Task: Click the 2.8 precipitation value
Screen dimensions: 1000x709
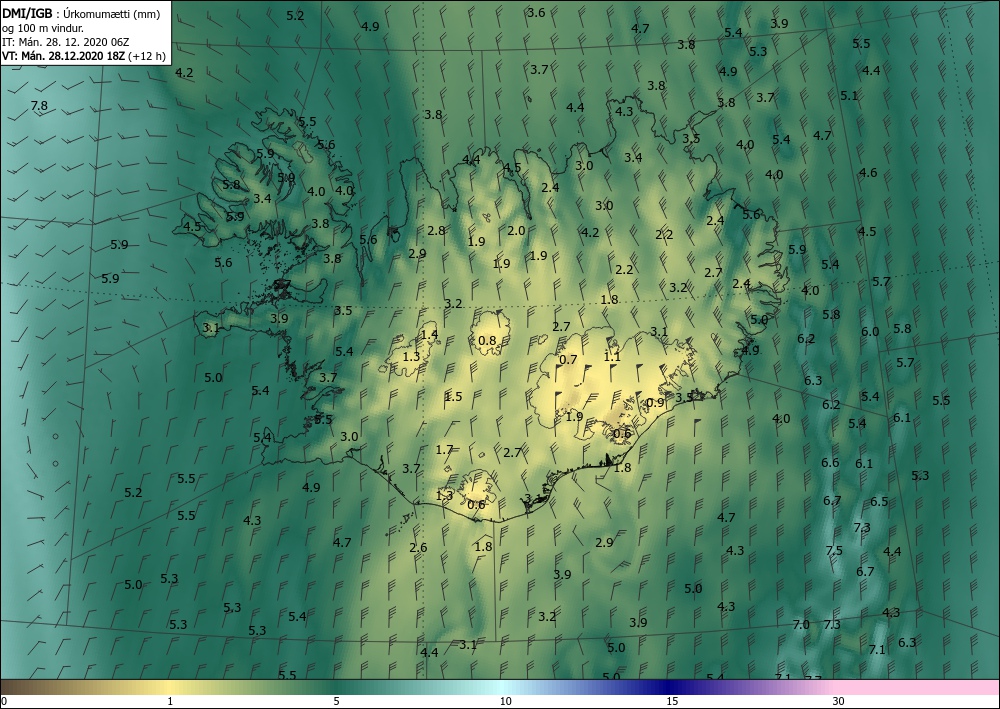Action: click(436, 231)
